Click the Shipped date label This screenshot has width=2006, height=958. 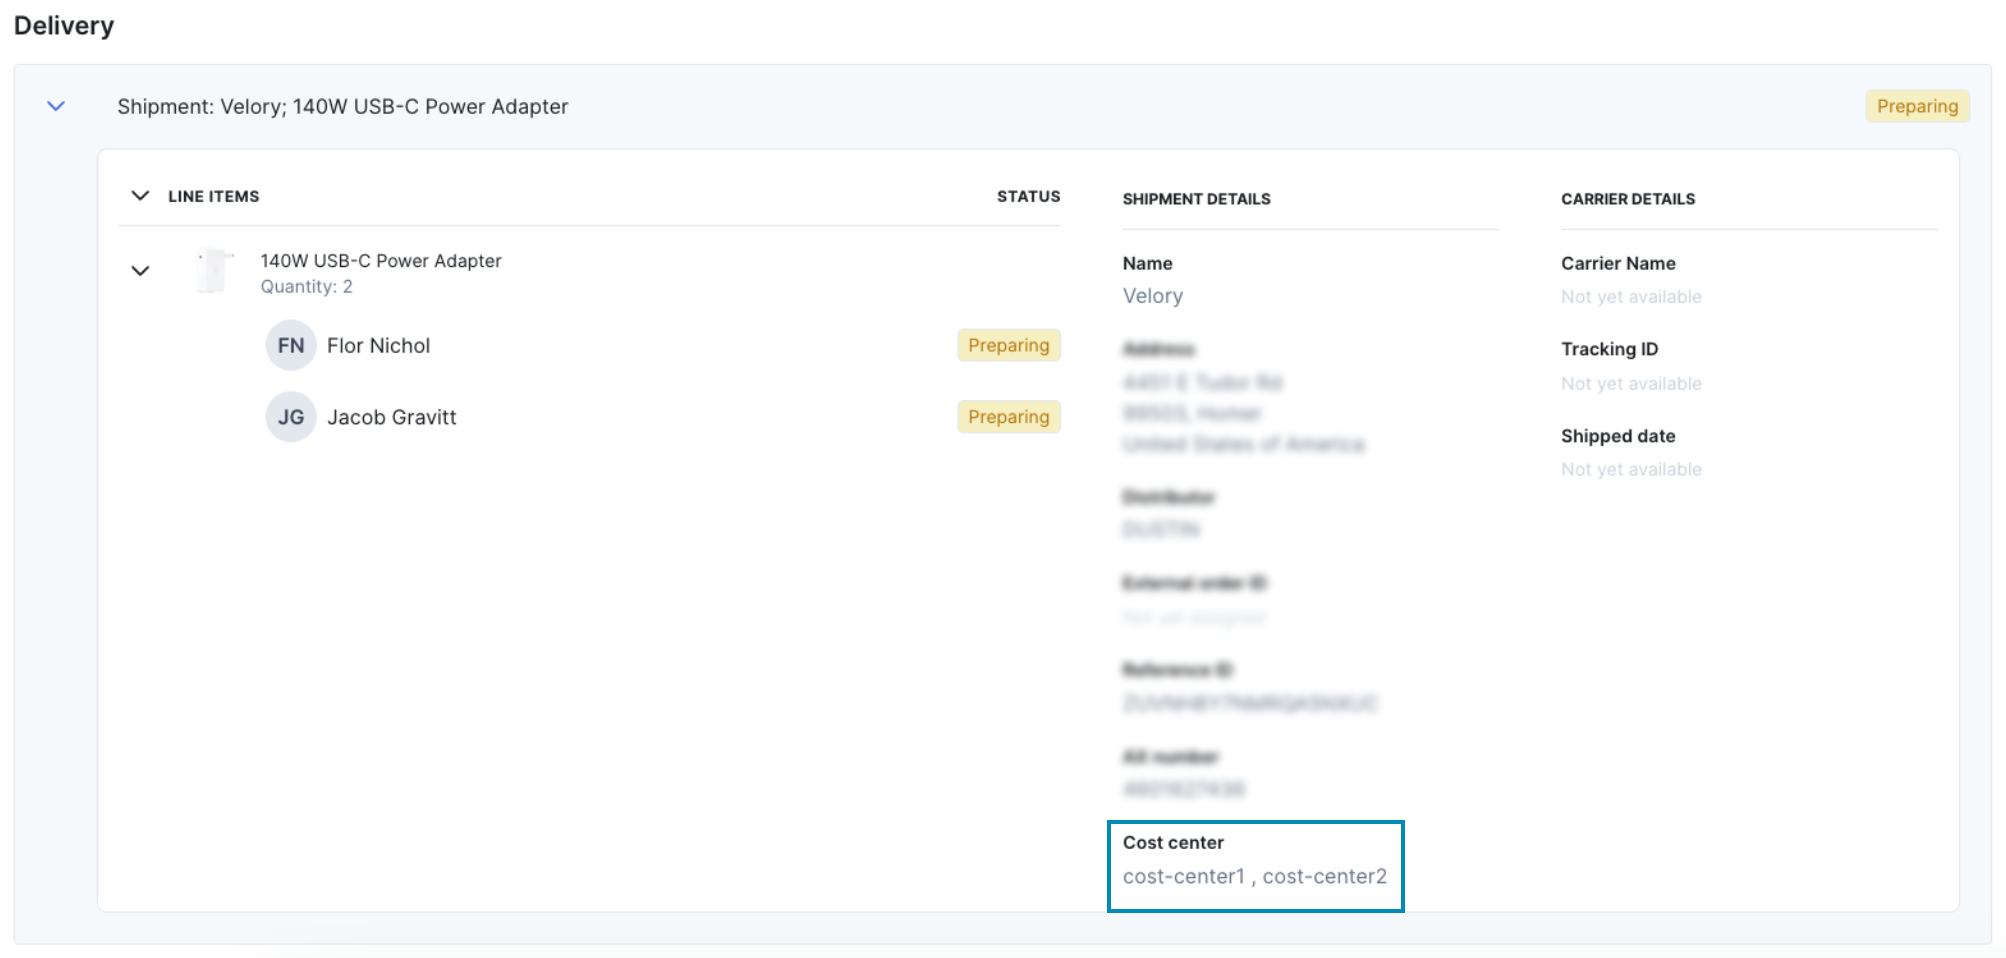[1618, 436]
